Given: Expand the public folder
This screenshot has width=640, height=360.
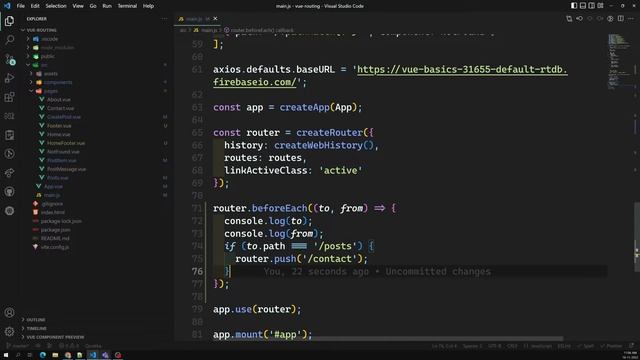Looking at the screenshot, I should click(x=47, y=56).
